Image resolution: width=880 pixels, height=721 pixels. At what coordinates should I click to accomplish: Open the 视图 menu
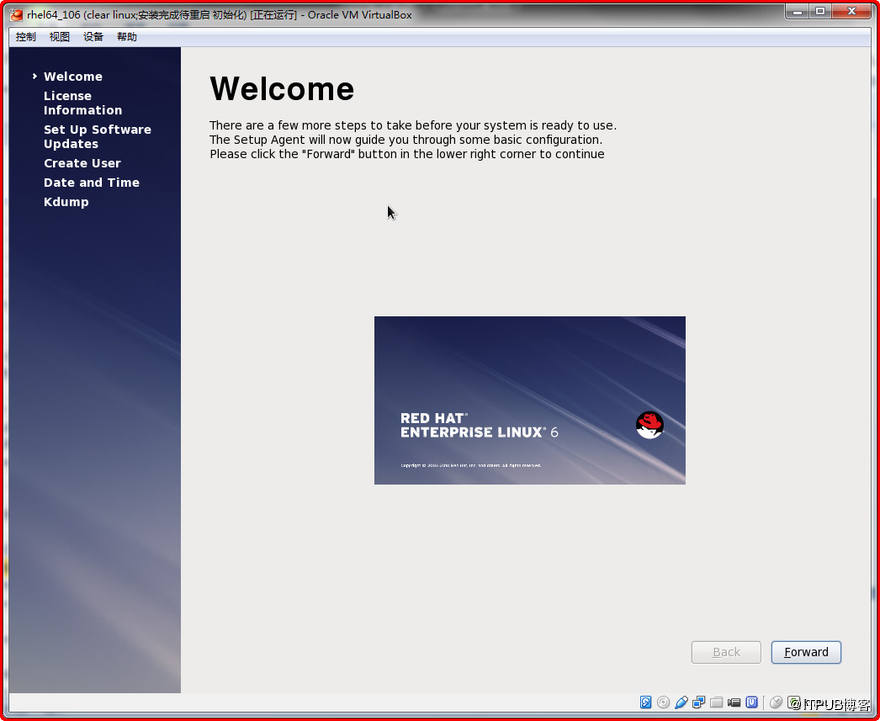[59, 37]
